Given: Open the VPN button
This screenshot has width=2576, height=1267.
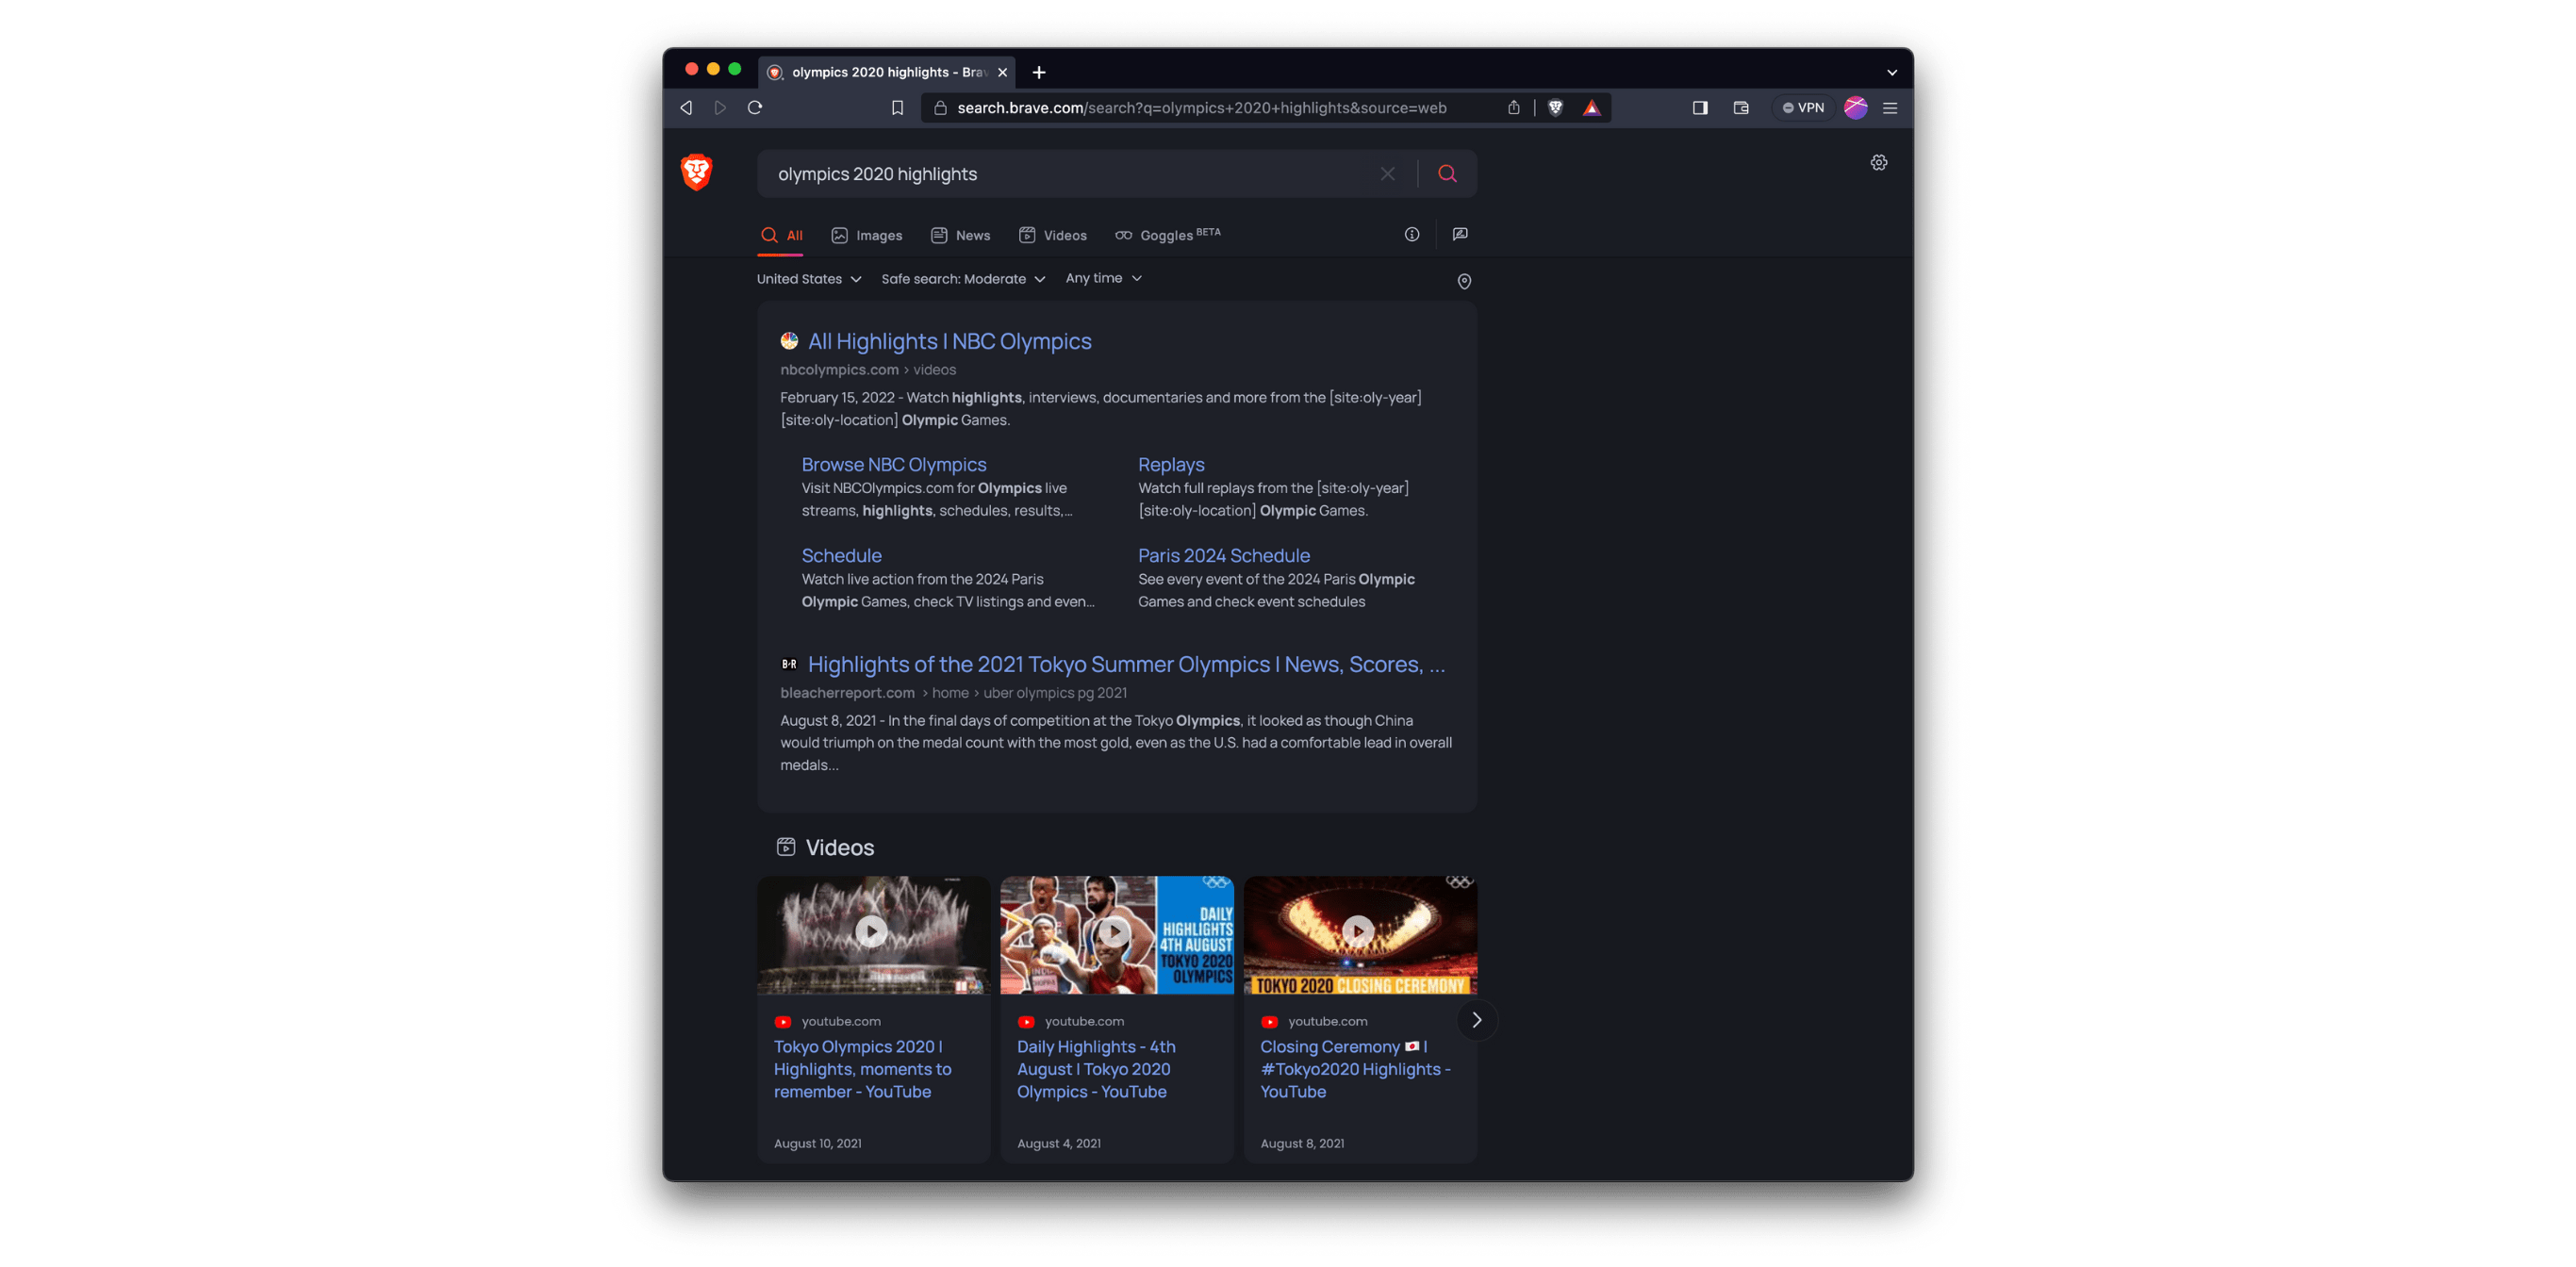Looking at the screenshot, I should click(1803, 108).
